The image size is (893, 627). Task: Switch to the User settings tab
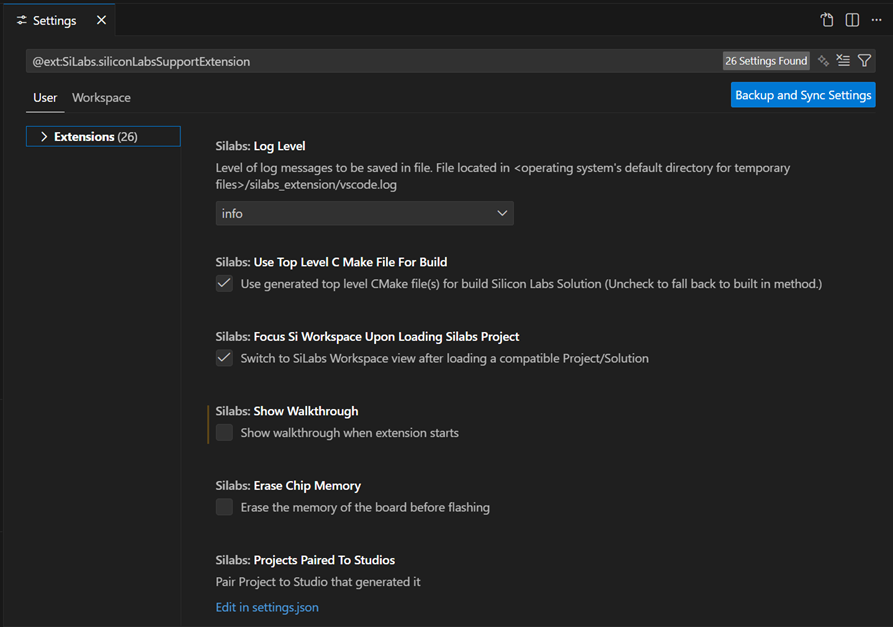pos(45,97)
